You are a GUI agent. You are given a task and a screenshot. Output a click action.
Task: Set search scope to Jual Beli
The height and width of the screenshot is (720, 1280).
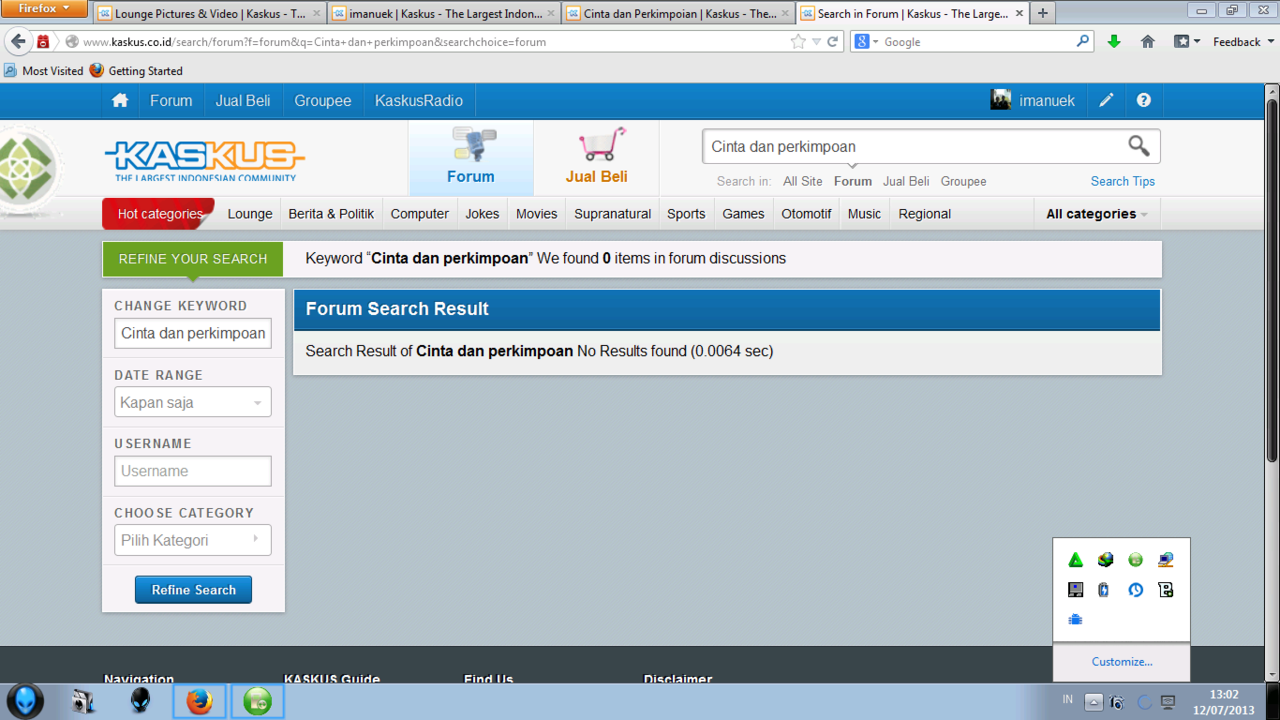point(906,181)
